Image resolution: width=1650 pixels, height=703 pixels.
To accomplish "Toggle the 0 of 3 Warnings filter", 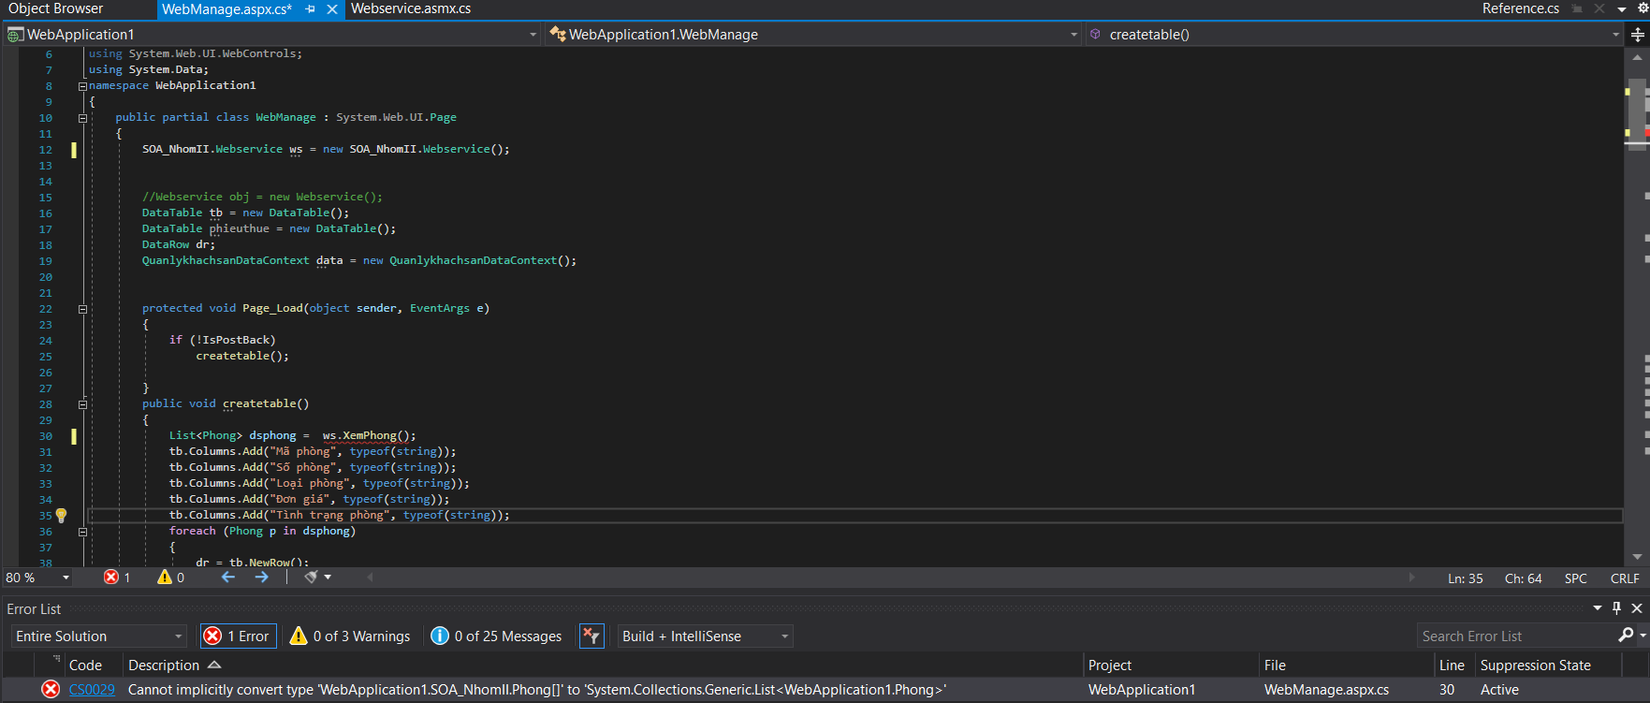I will 350,636.
